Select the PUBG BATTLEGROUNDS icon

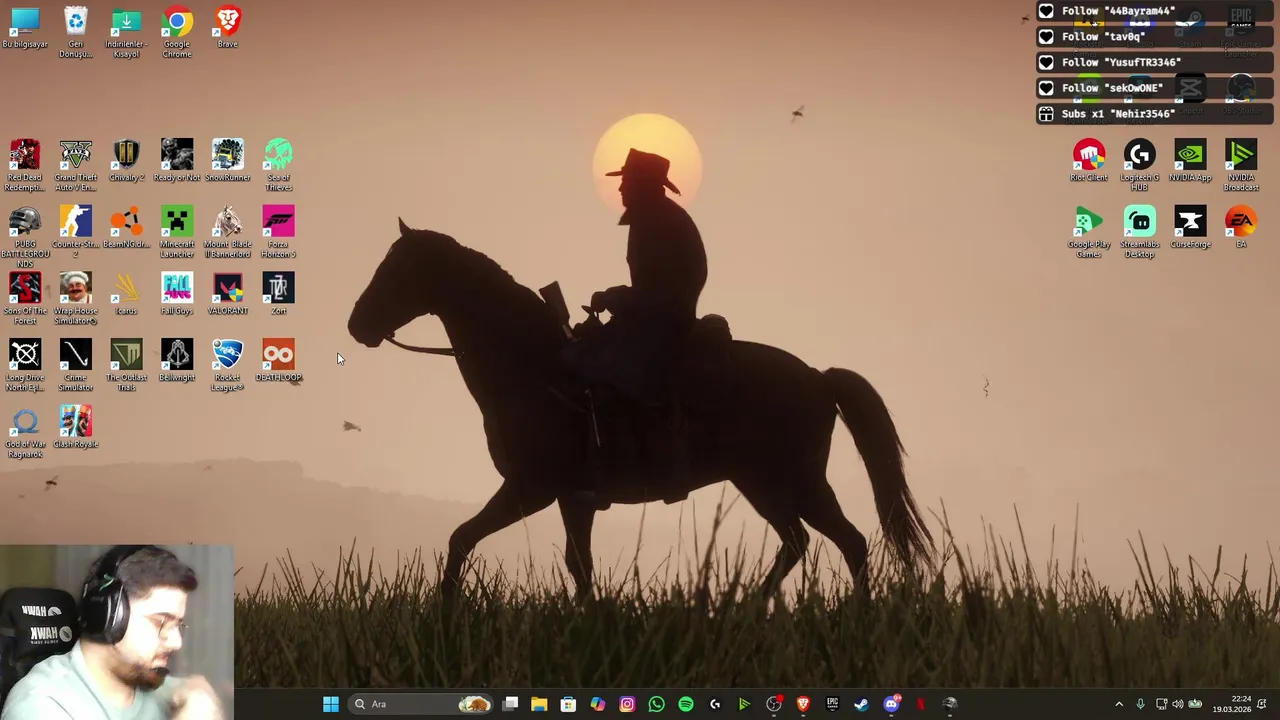pos(25,237)
